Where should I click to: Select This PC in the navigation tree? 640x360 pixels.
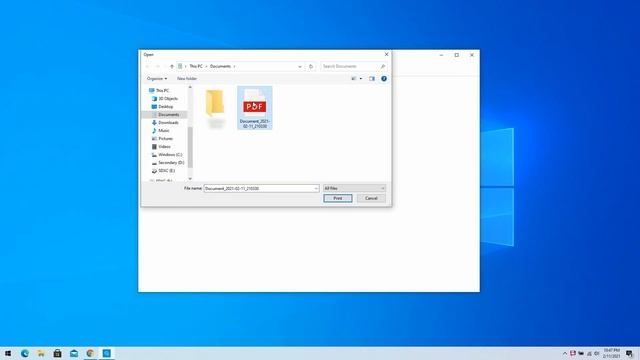pos(162,91)
